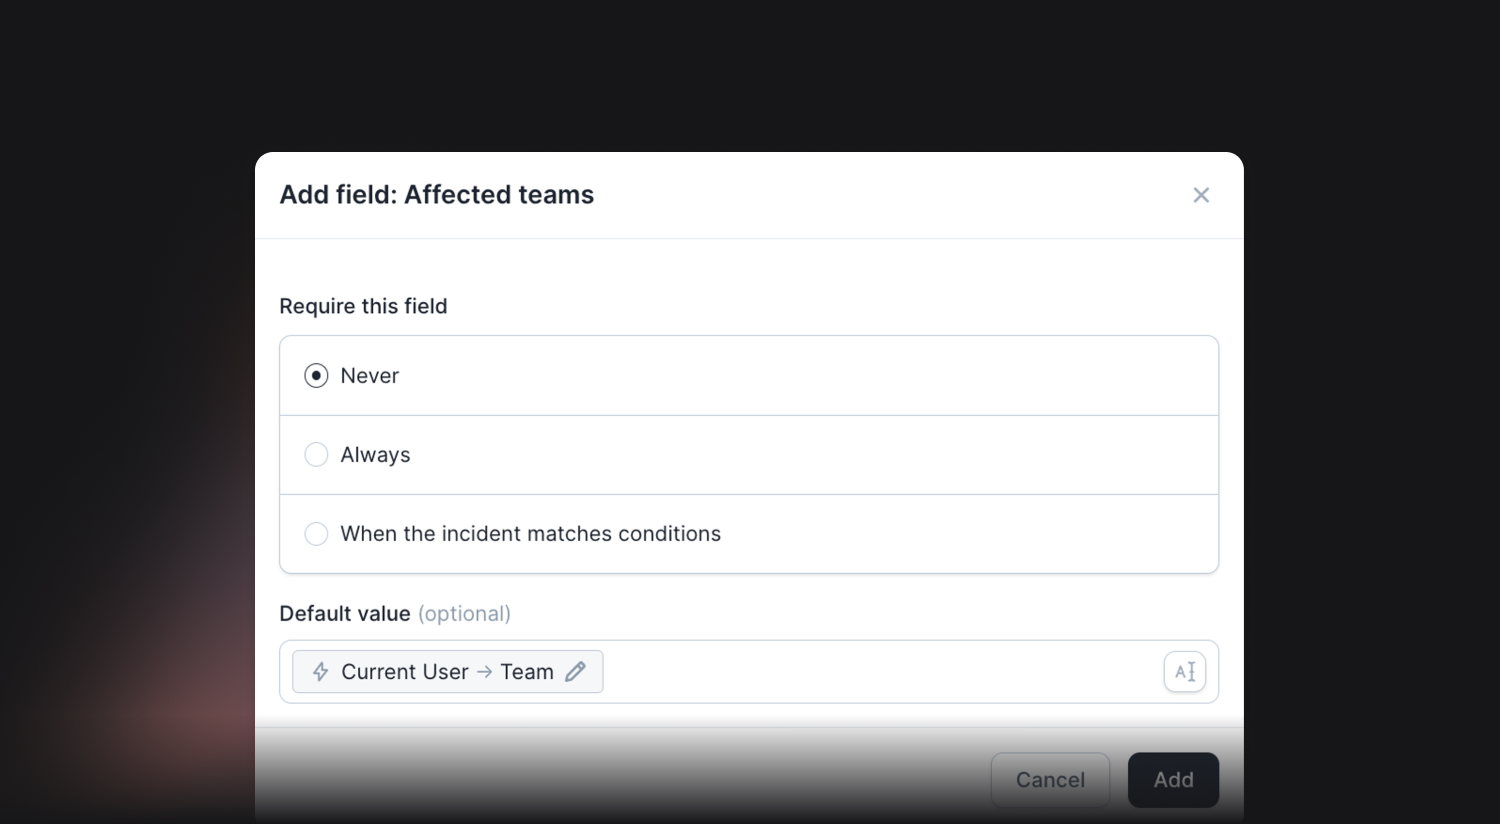1500x824 pixels.
Task: Confirm with the Add button
Action: [1173, 780]
